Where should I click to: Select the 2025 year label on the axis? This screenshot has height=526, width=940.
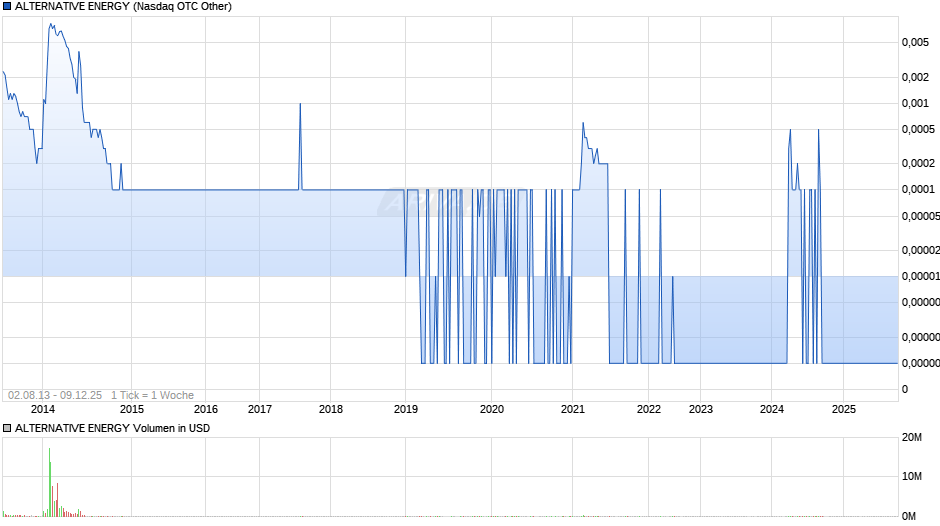point(843,409)
